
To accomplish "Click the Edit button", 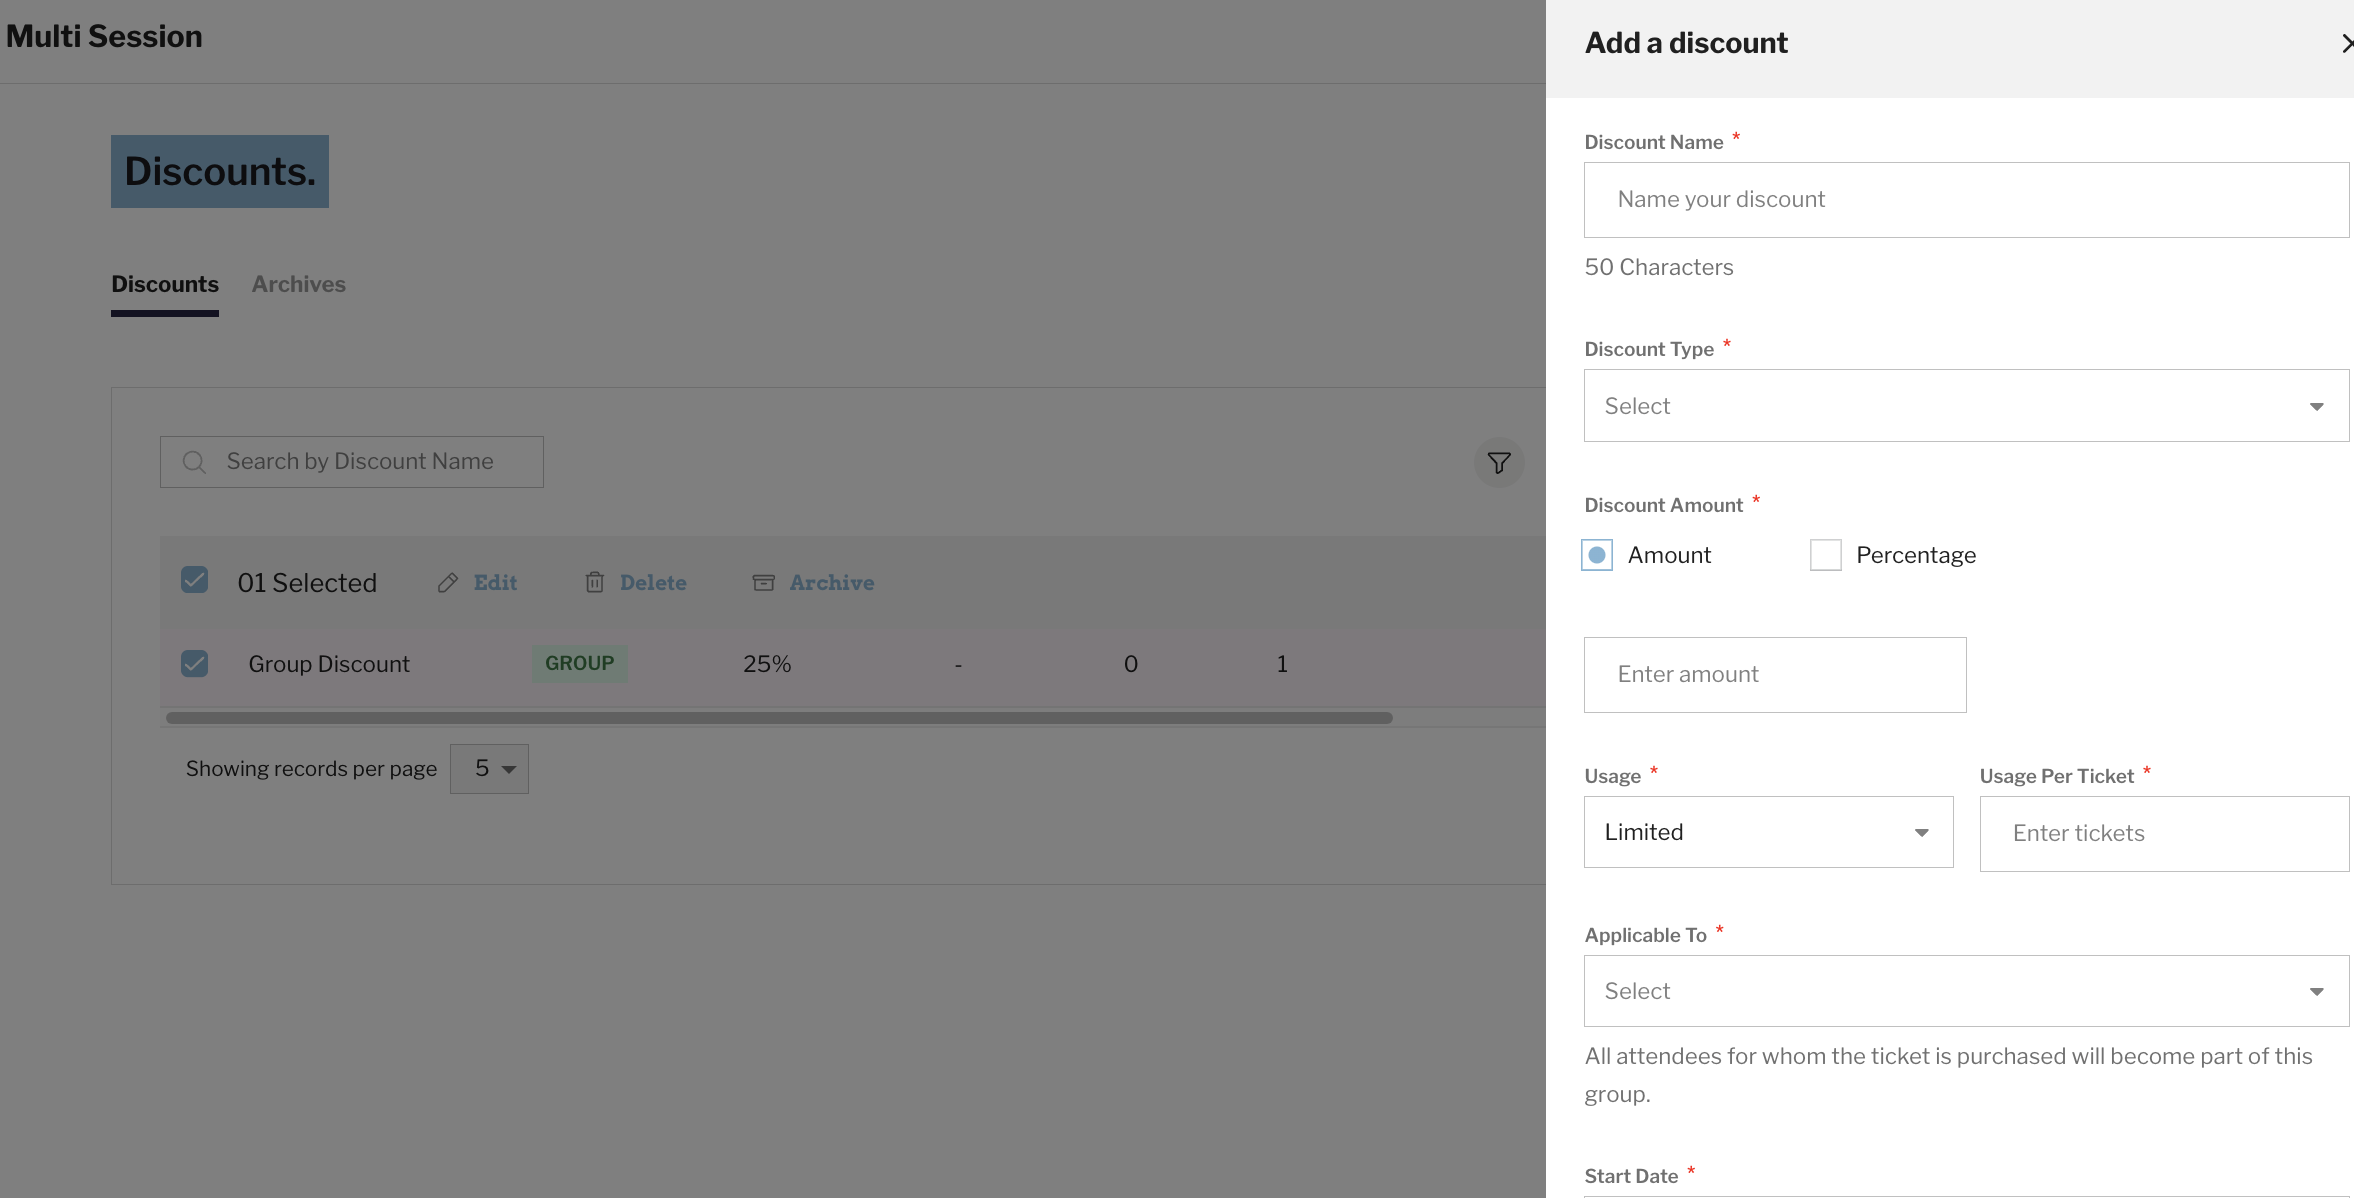I will tap(477, 583).
